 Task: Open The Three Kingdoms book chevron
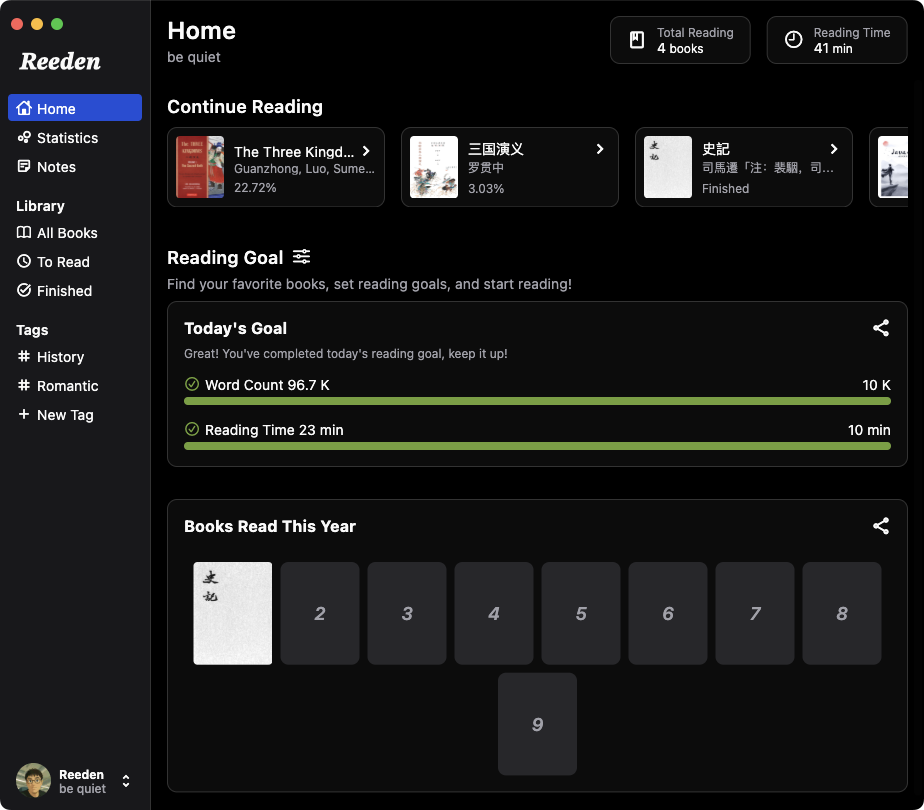click(x=366, y=151)
